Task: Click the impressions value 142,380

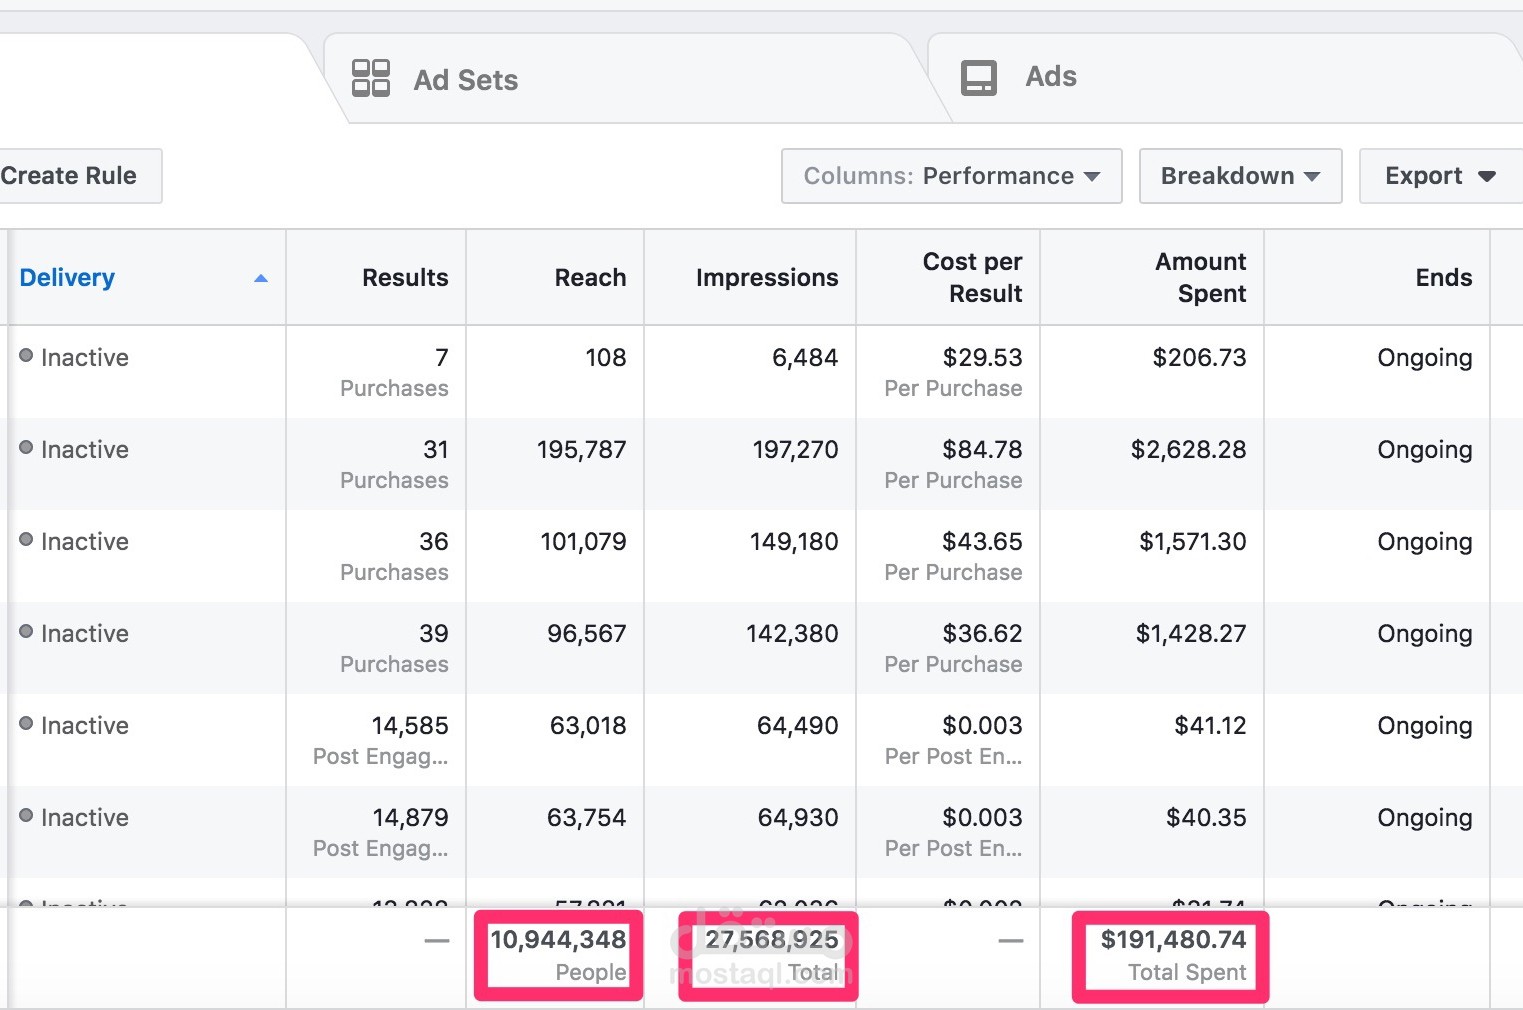Action: [x=793, y=634]
